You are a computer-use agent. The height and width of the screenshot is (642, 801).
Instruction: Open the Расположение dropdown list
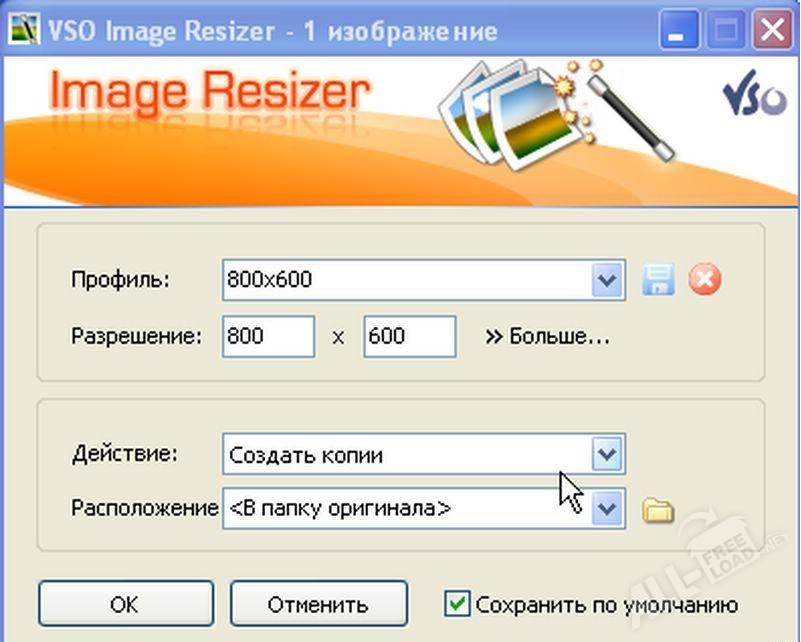[x=607, y=508]
